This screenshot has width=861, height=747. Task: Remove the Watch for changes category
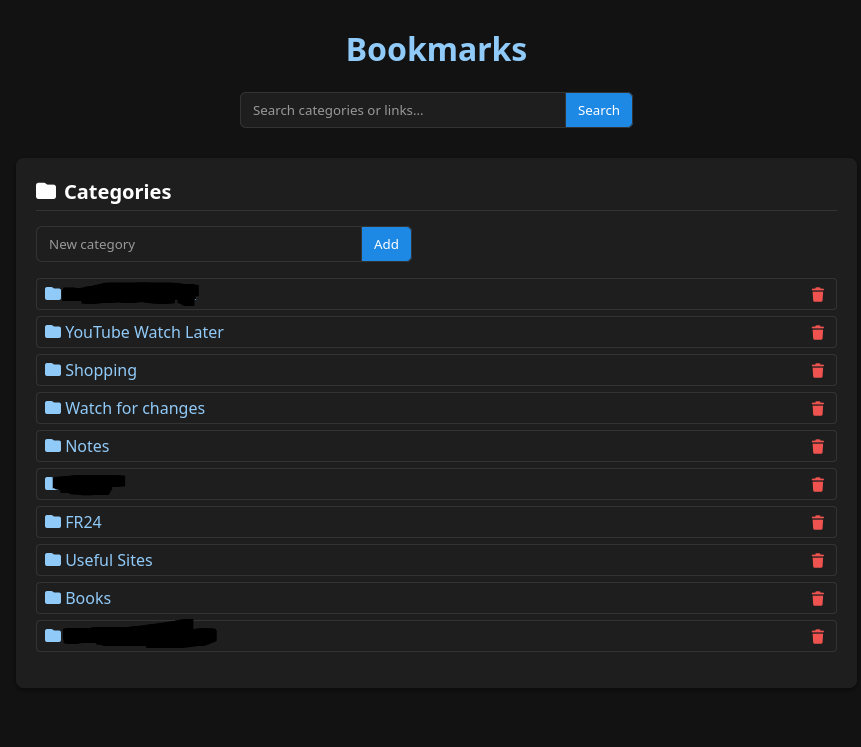pos(817,408)
